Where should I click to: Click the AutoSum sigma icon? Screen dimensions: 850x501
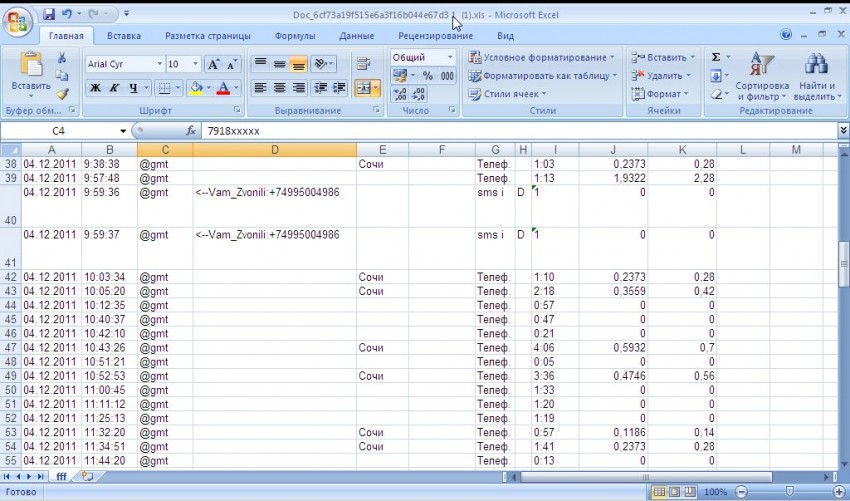(716, 58)
